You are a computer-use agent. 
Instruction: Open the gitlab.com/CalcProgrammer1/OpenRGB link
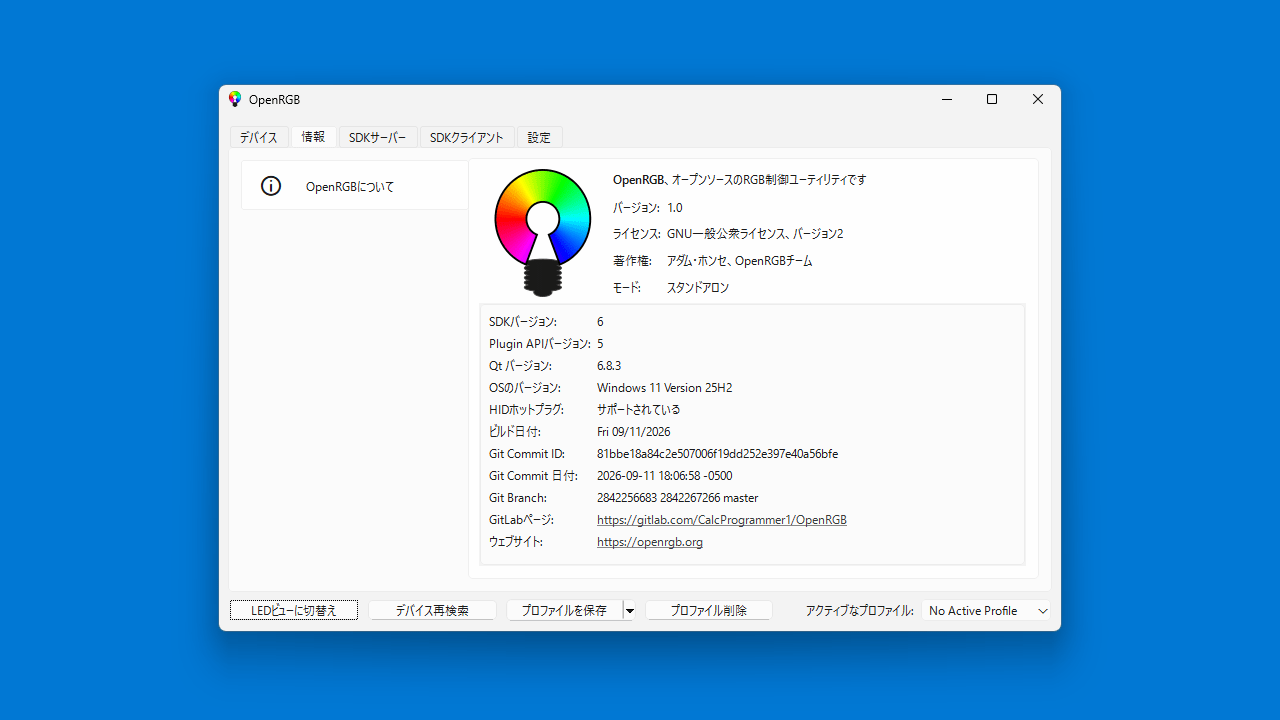pos(722,520)
